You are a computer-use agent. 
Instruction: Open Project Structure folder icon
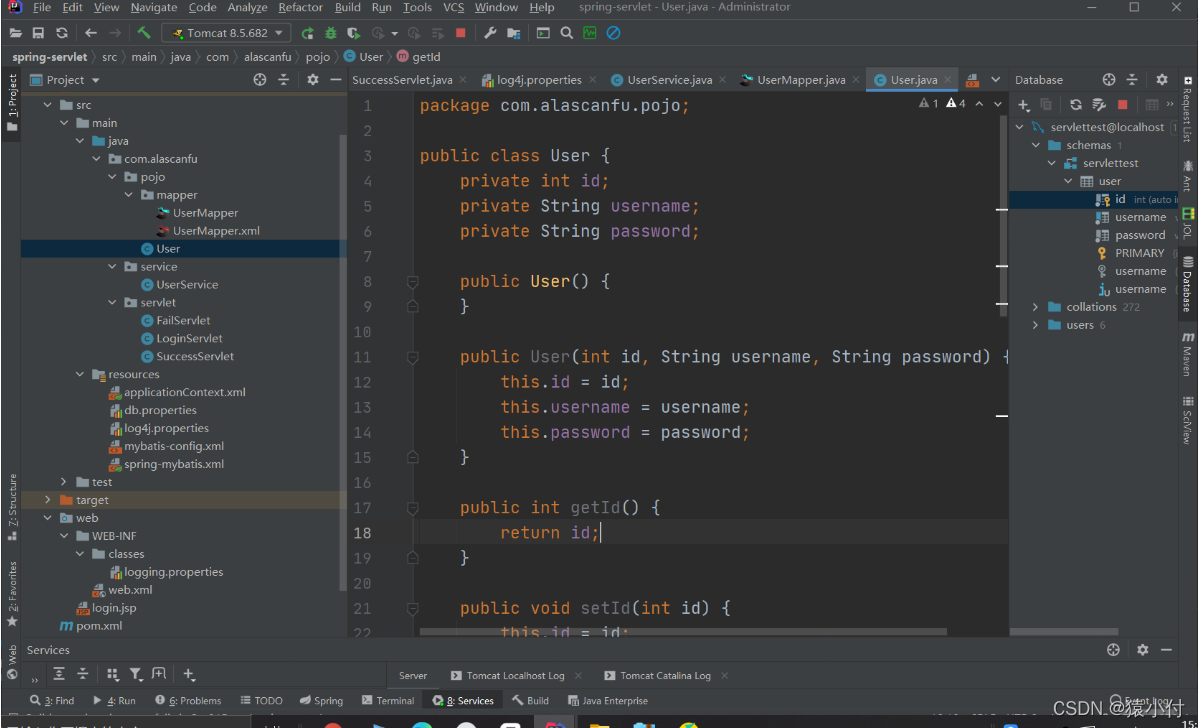514,32
